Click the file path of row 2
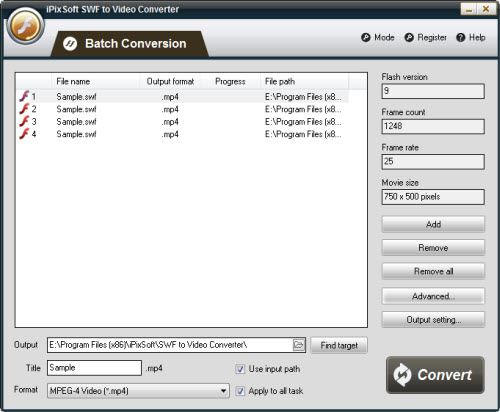This screenshot has height=412, width=500. [x=303, y=109]
